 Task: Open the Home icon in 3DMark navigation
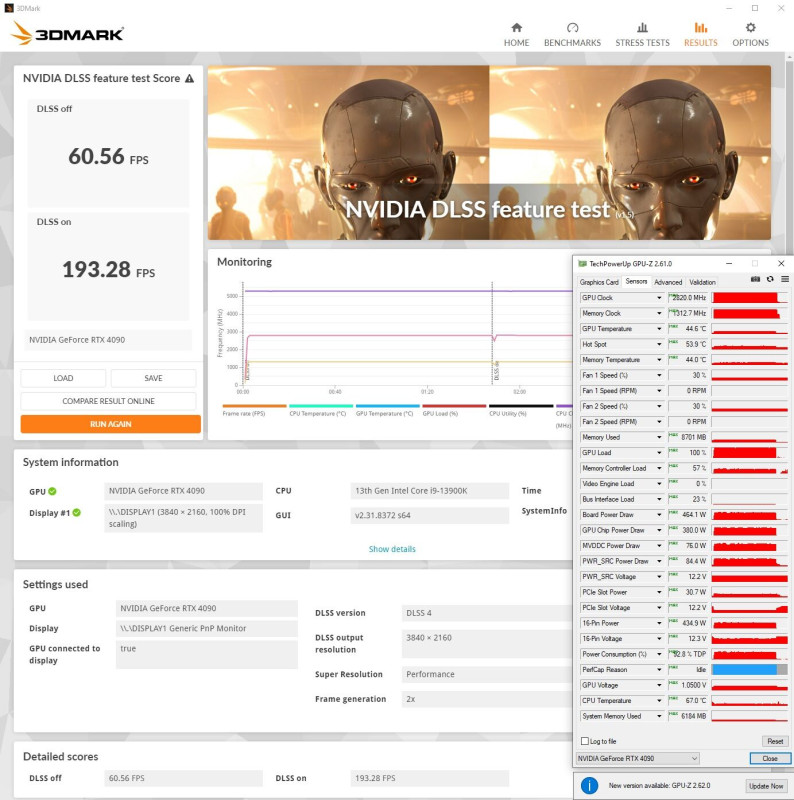pos(516,28)
